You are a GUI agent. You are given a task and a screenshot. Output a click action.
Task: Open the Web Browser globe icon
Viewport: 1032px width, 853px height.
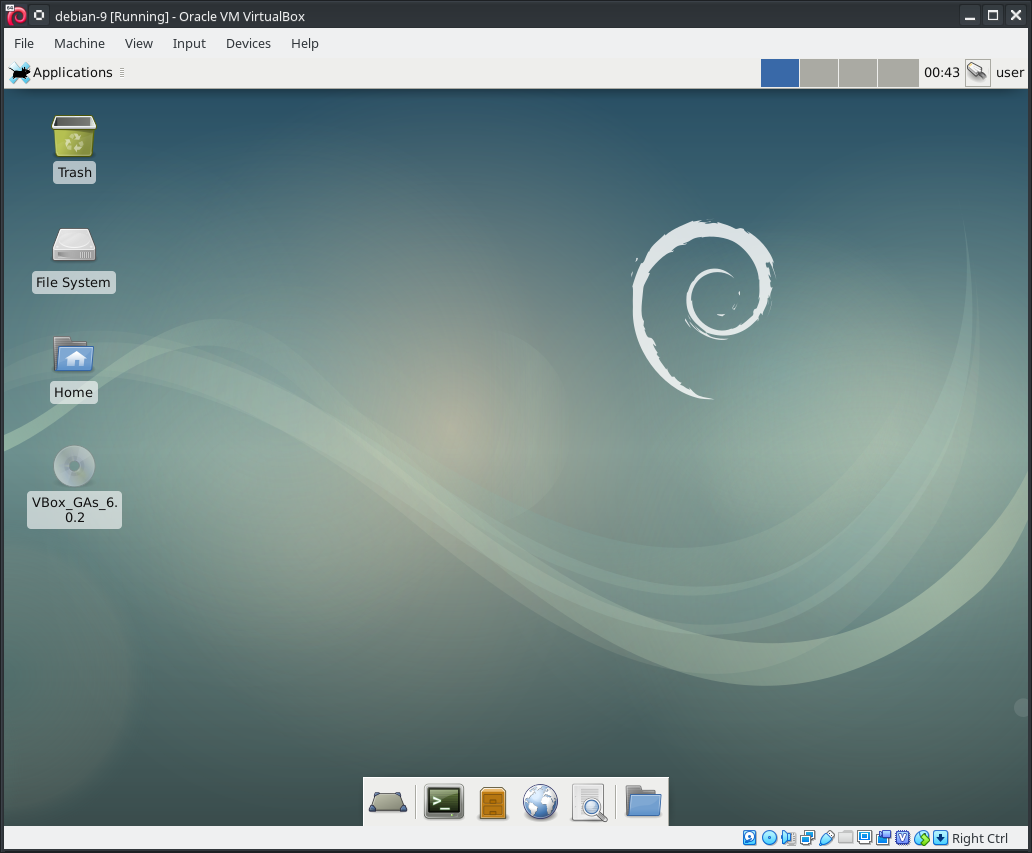click(x=540, y=802)
